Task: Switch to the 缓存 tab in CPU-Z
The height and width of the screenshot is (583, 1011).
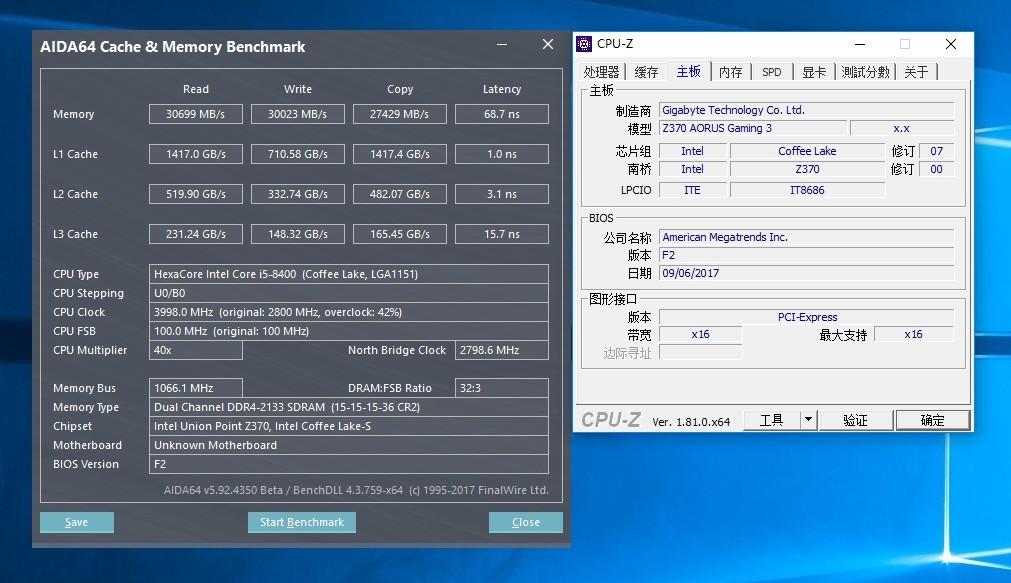Action: (646, 72)
